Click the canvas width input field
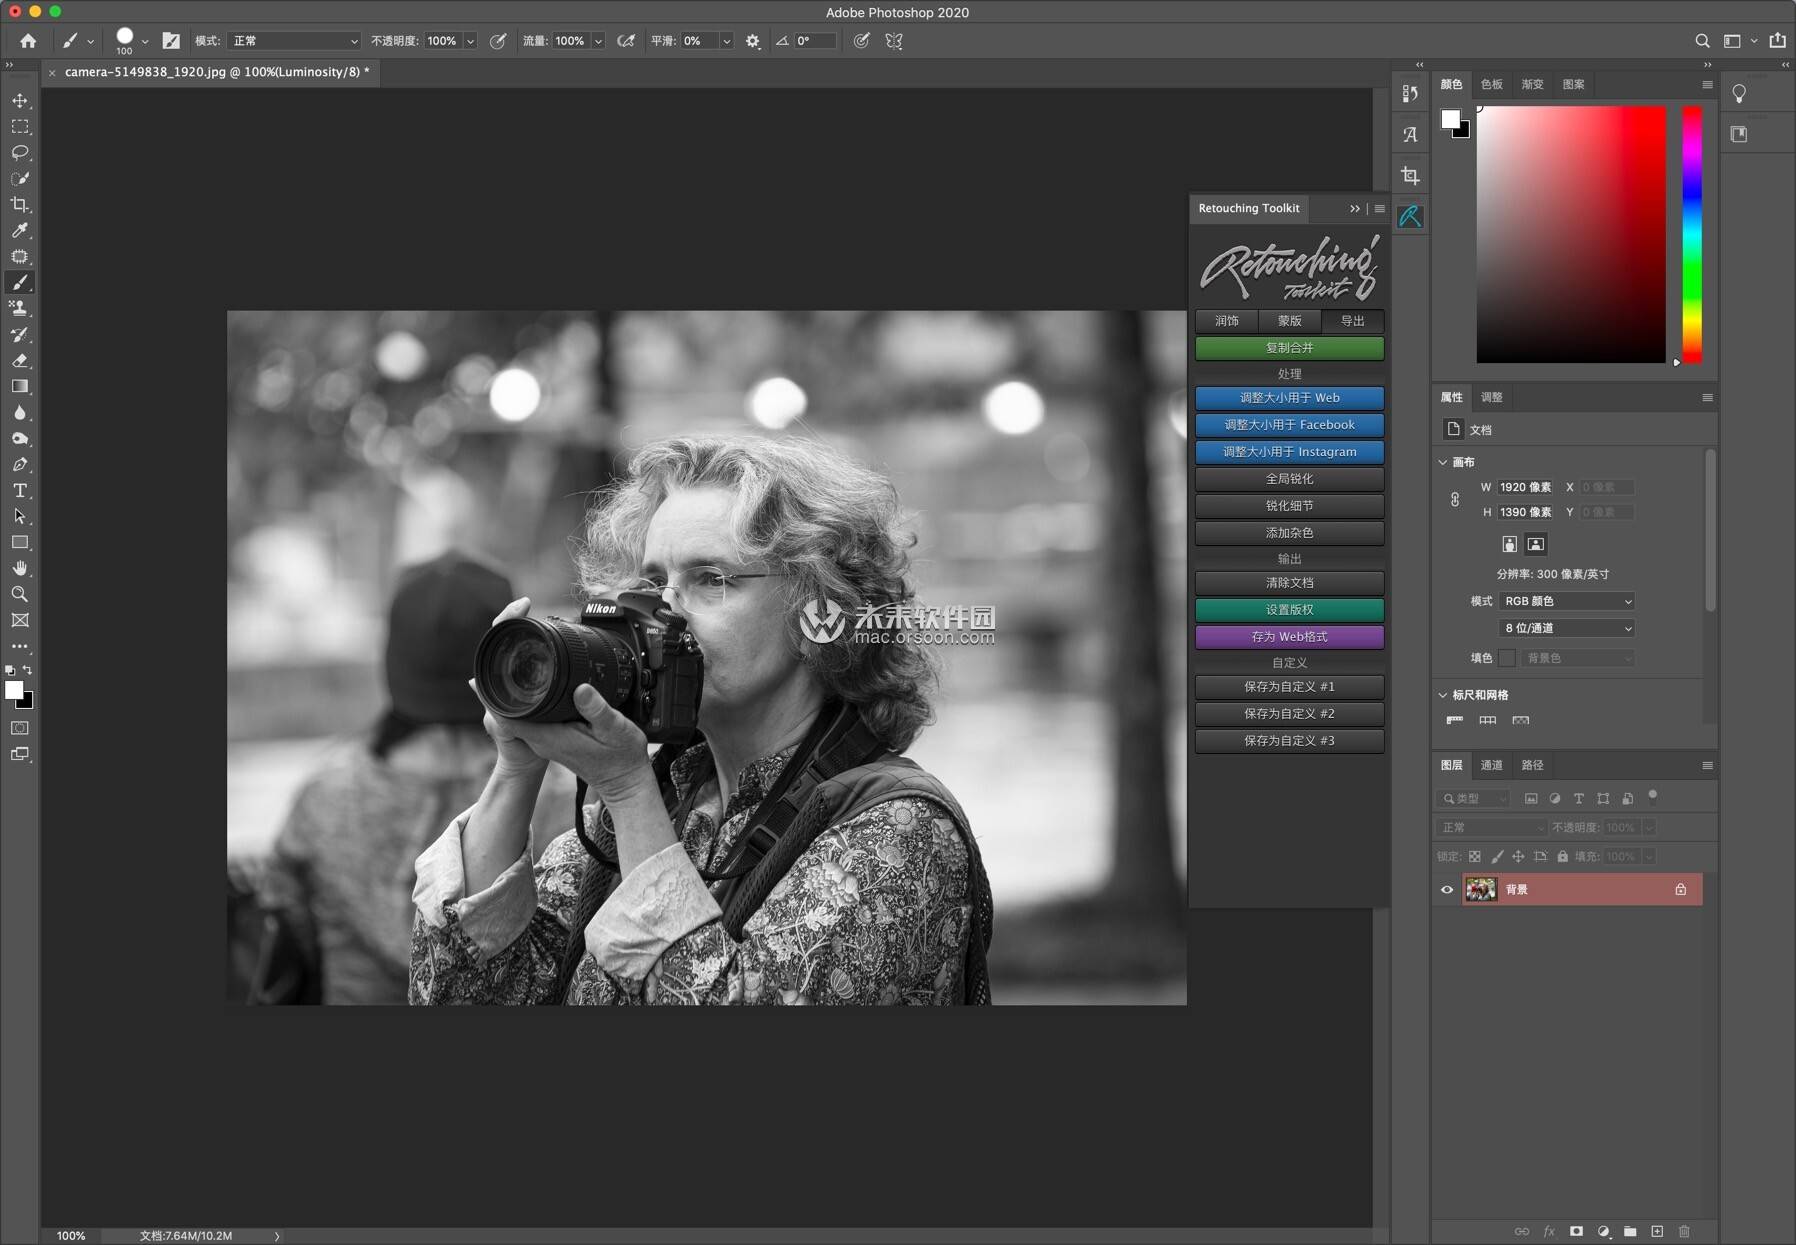The width and height of the screenshot is (1796, 1245). tap(1525, 487)
